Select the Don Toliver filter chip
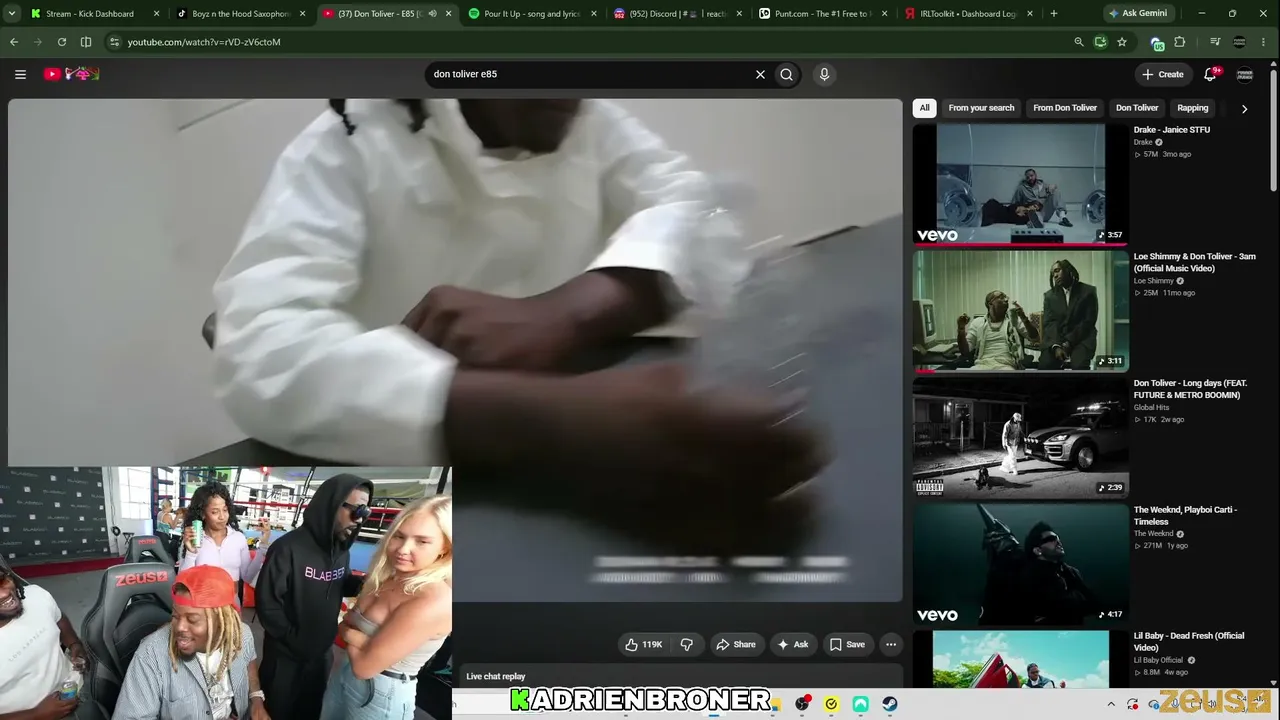Image resolution: width=1280 pixels, height=720 pixels. pyautogui.click(x=1137, y=108)
